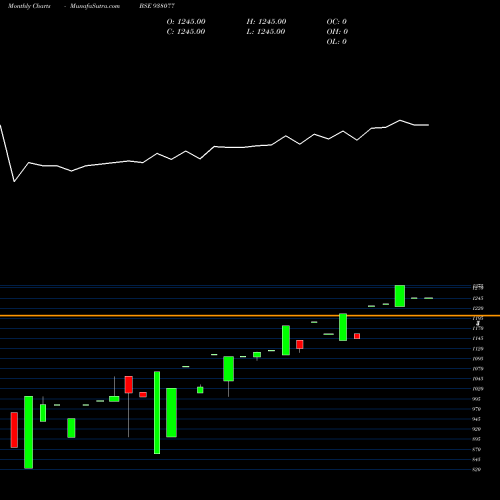Click the 1045 price axis label
This screenshot has width=500, height=500.
click(x=478, y=379)
